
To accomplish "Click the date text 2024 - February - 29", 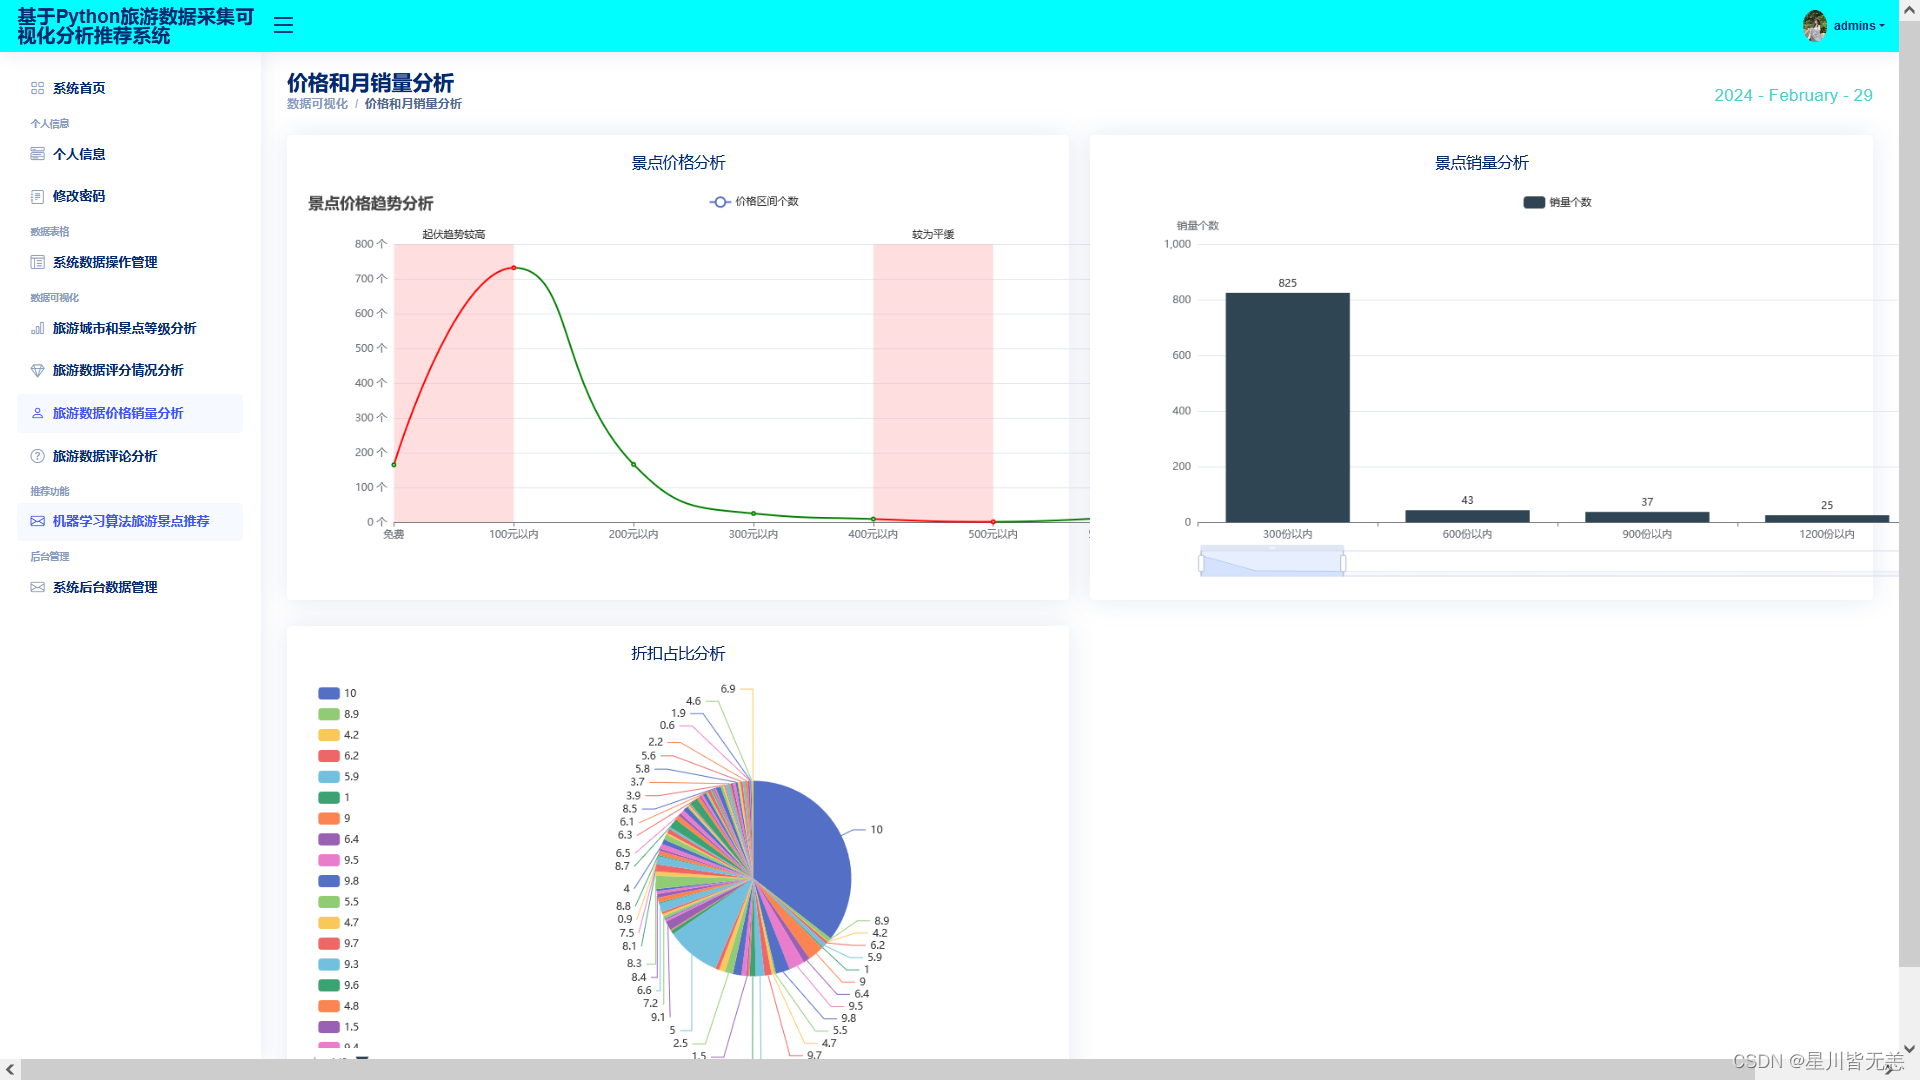I will coord(1793,96).
